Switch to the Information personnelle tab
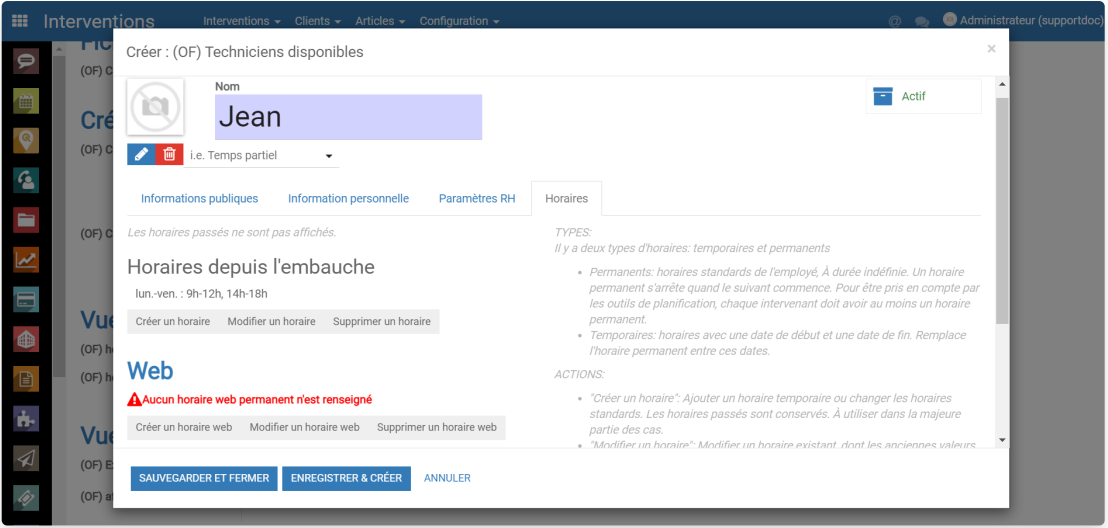 coord(348,199)
